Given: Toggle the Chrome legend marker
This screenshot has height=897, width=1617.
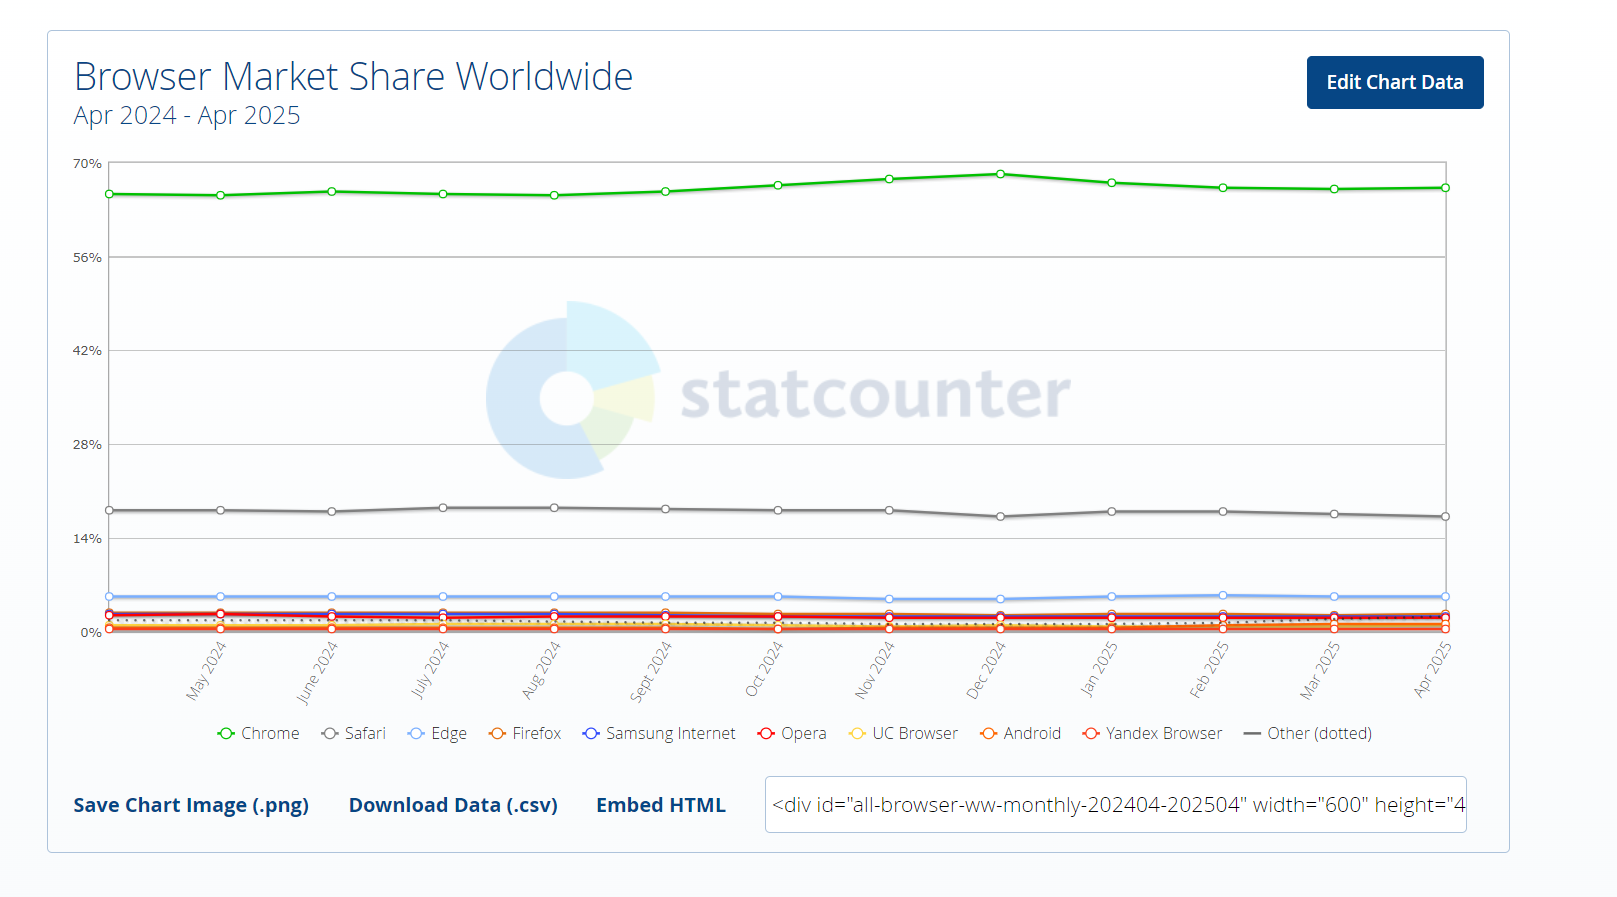Looking at the screenshot, I should 226,734.
